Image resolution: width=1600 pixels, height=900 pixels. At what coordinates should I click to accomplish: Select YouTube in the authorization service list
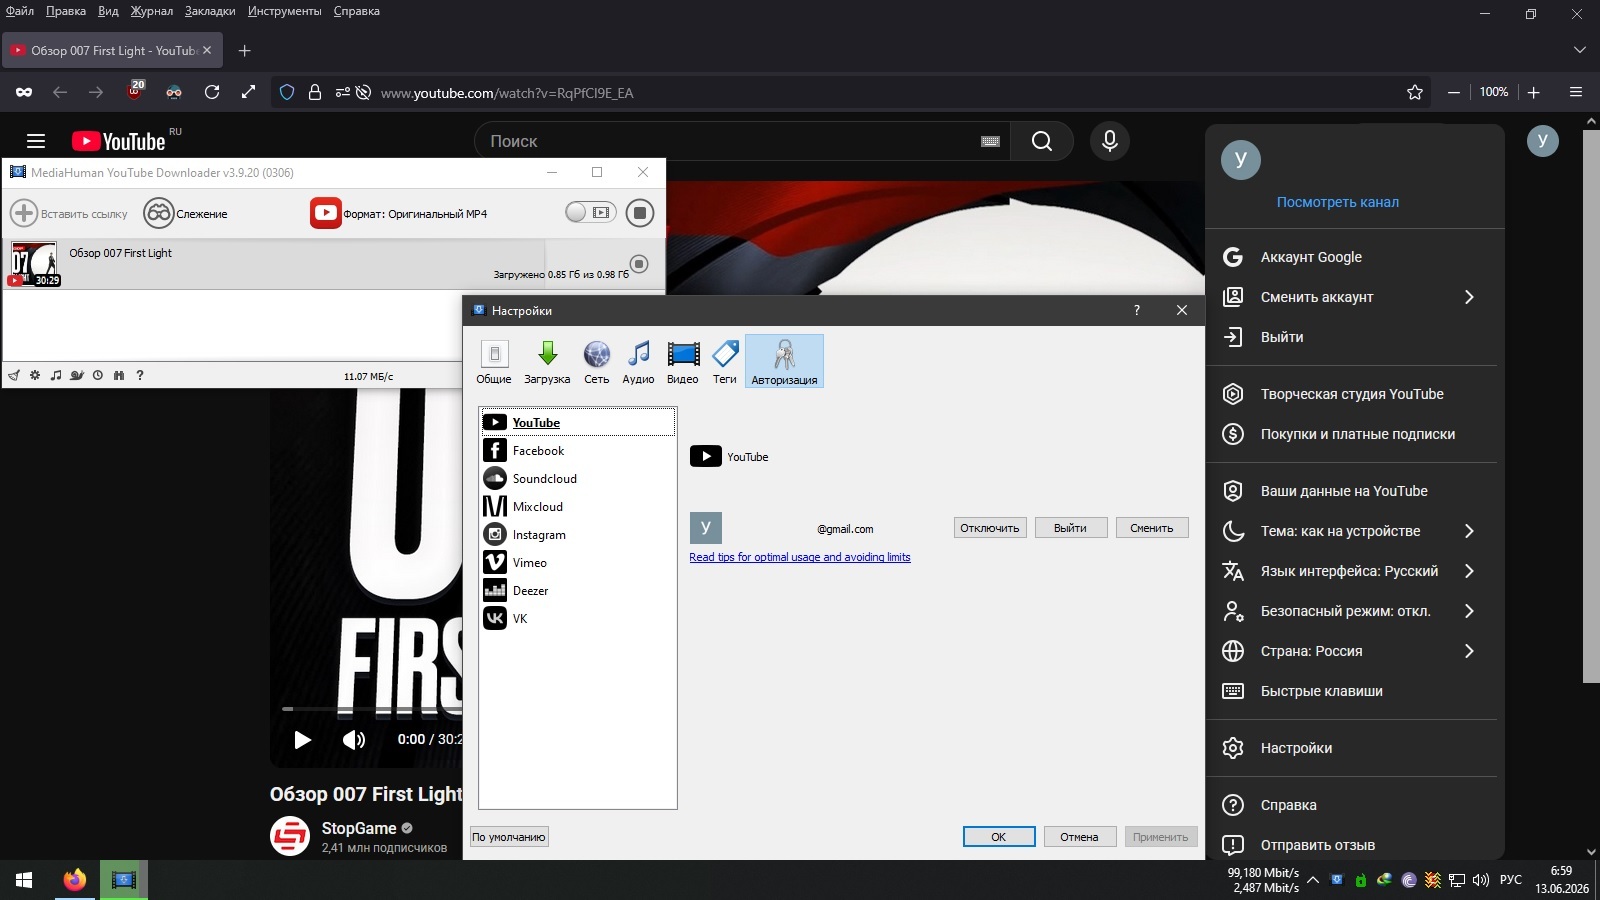click(x=578, y=422)
